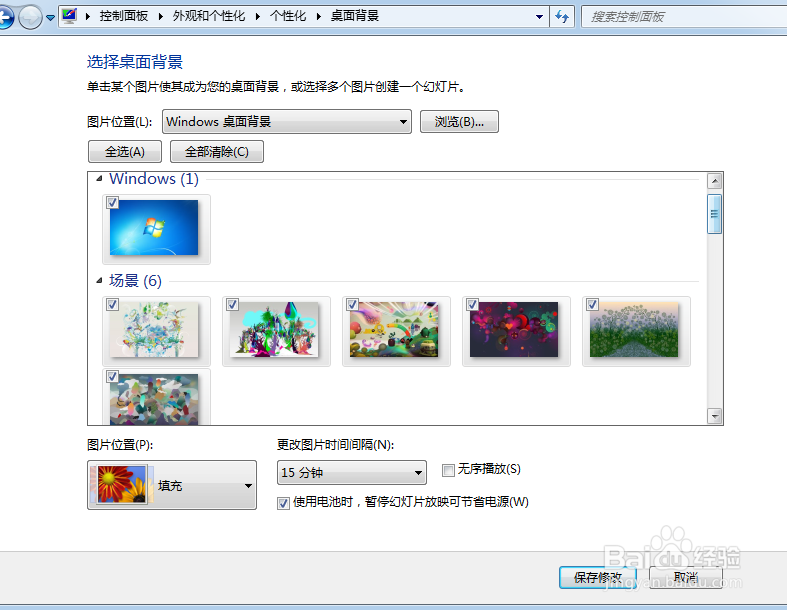Uncheck the green garden path wallpaper checkbox
Image resolution: width=787 pixels, height=610 pixels.
[x=592, y=304]
